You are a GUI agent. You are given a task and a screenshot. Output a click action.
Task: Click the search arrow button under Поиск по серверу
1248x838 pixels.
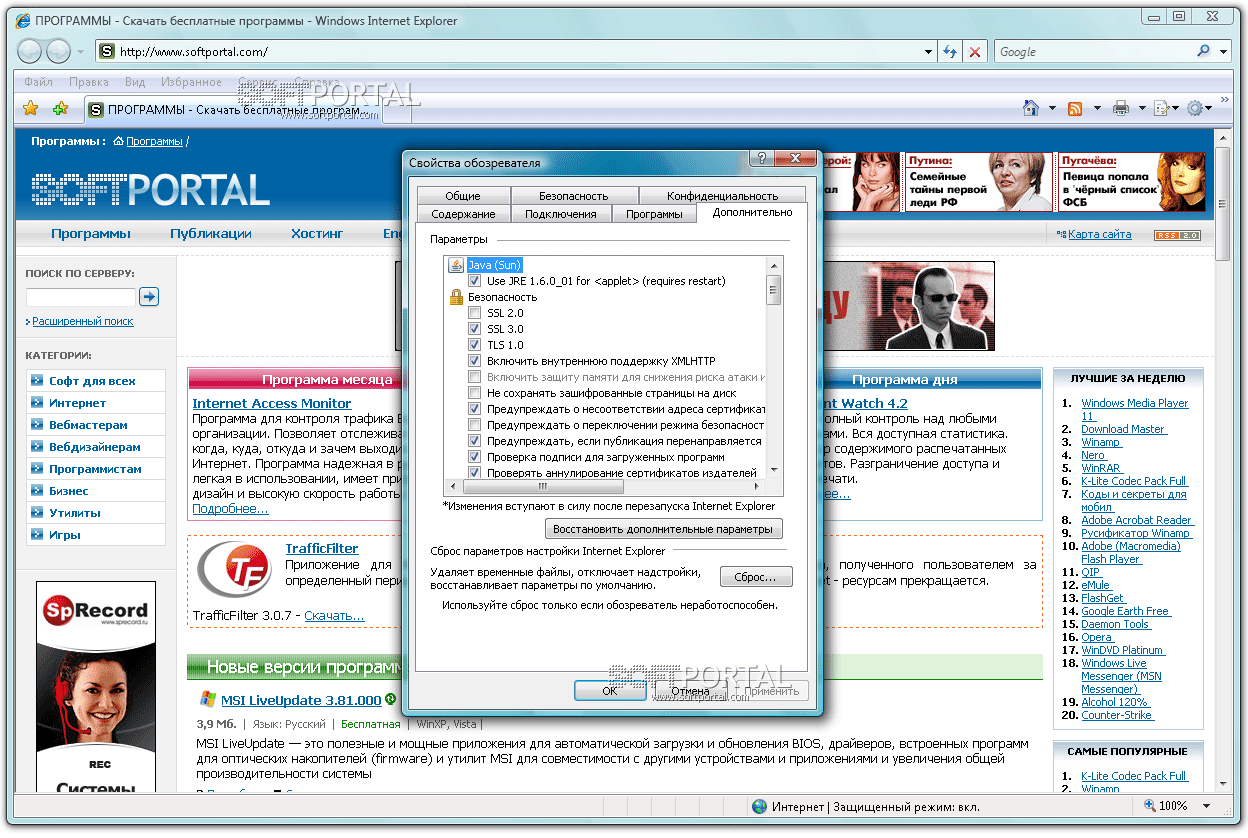tap(149, 296)
